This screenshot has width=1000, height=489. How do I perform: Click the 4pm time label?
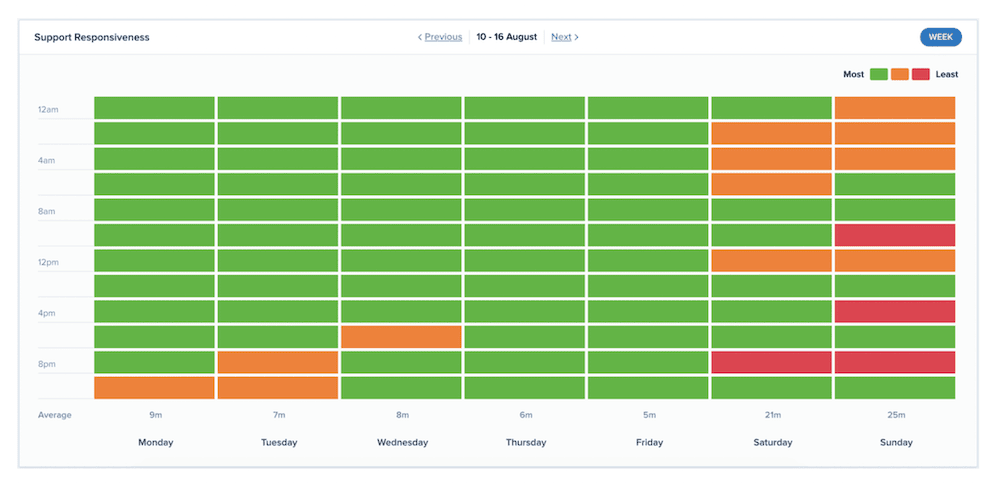click(x=46, y=314)
